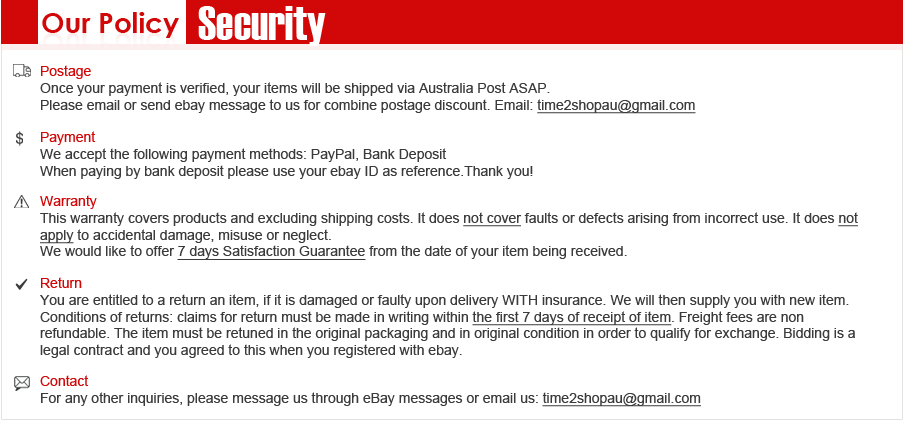
Task: Click the underlined '7 days Satisfaction Guarantee' text
Action: tap(272, 252)
